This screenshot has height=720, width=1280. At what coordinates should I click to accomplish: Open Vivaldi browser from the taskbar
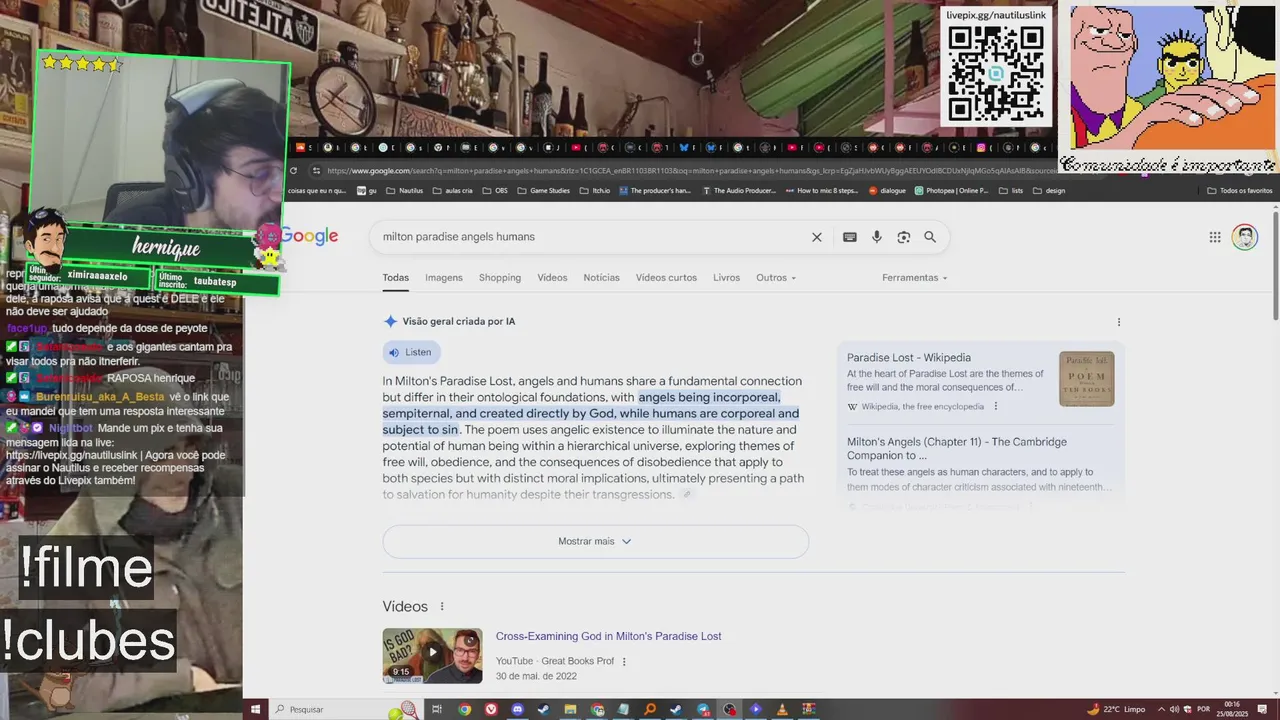491,709
